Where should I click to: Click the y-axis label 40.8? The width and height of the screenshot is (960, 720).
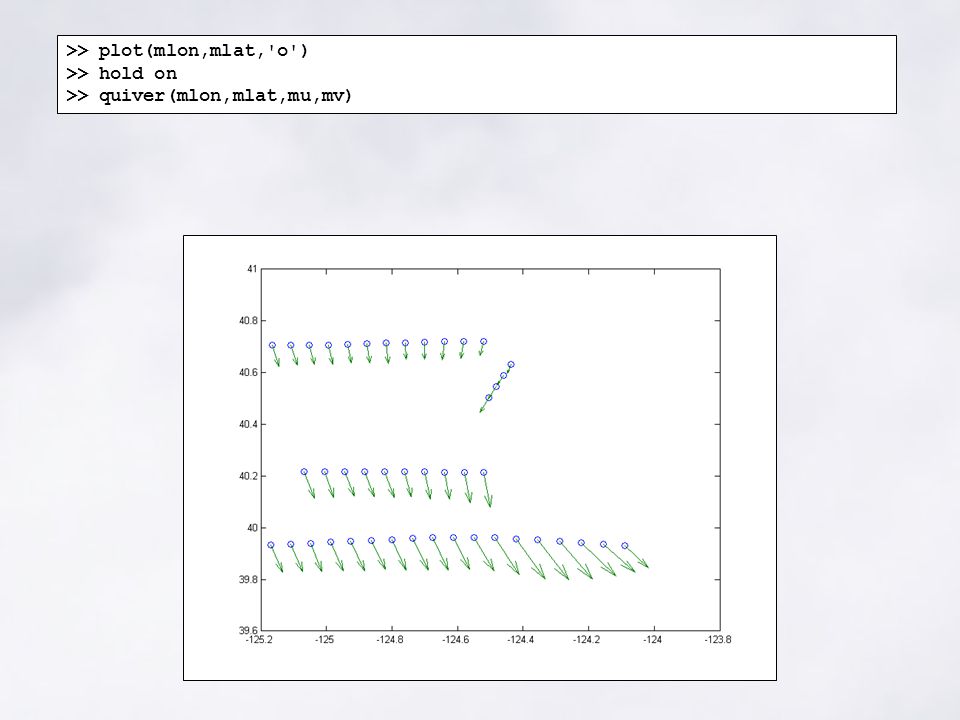click(x=249, y=321)
